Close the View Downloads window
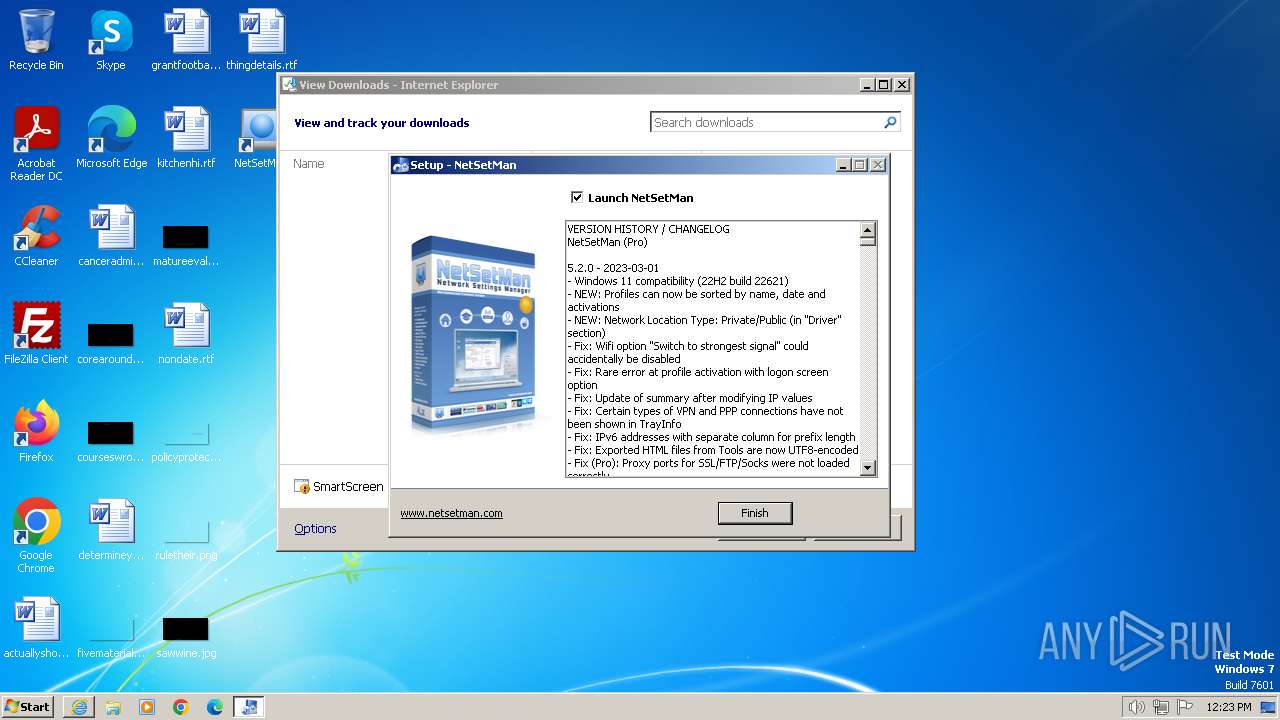The width and height of the screenshot is (1280, 720). click(x=902, y=85)
